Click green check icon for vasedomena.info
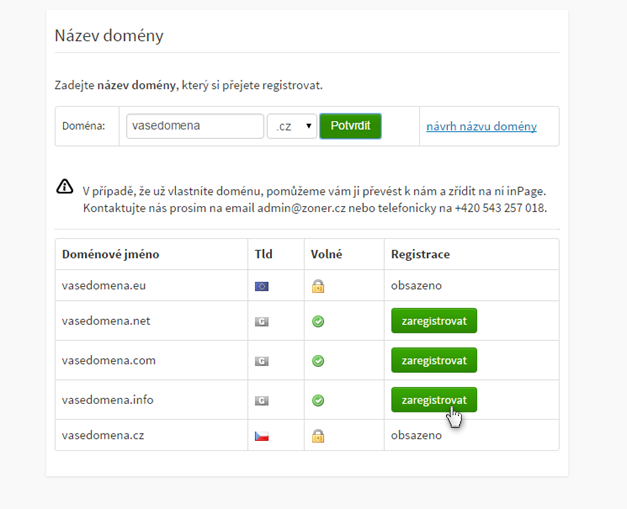 (x=318, y=400)
